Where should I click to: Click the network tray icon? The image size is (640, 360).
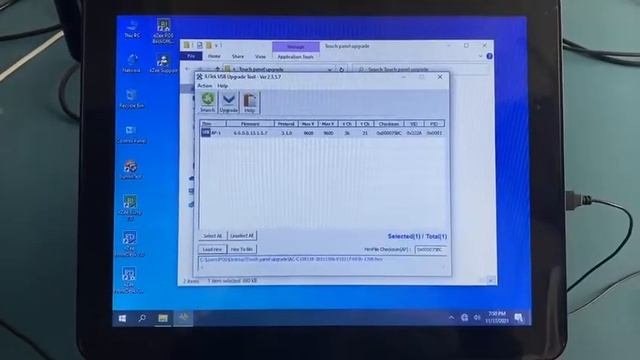464,317
